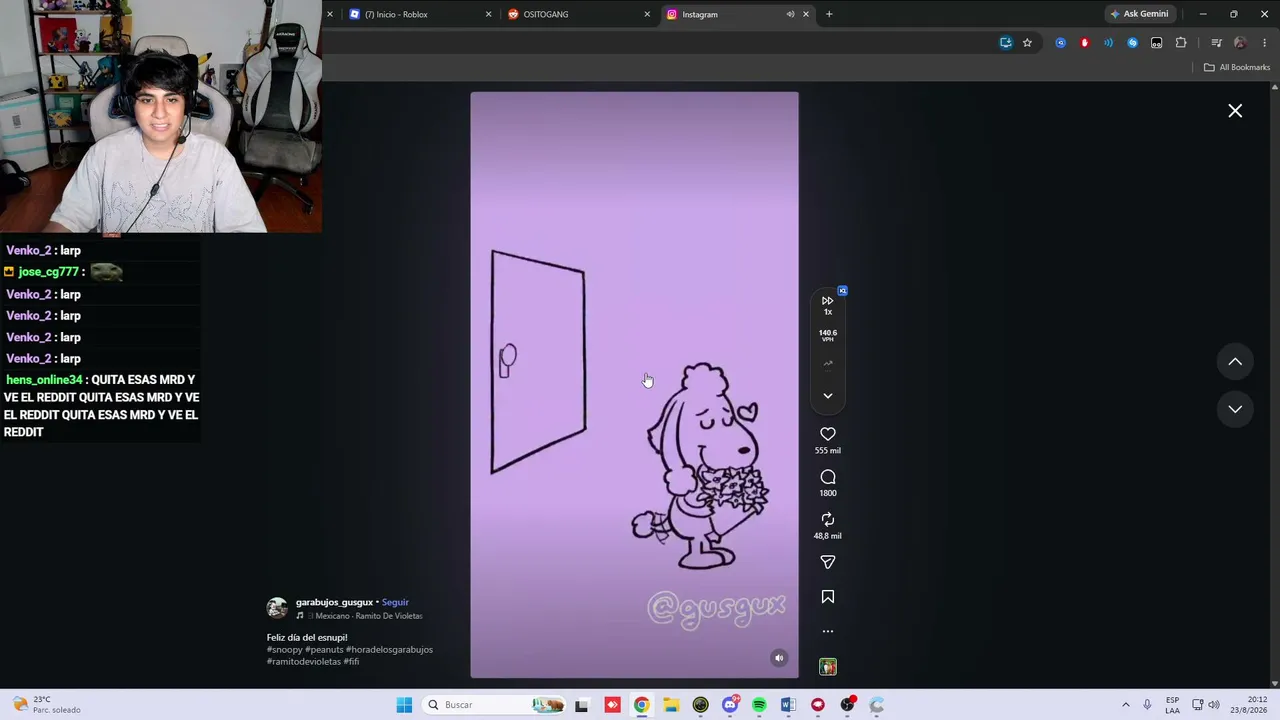The image size is (1280, 720).
Task: Like the reel with the heart icon
Action: [x=828, y=434]
